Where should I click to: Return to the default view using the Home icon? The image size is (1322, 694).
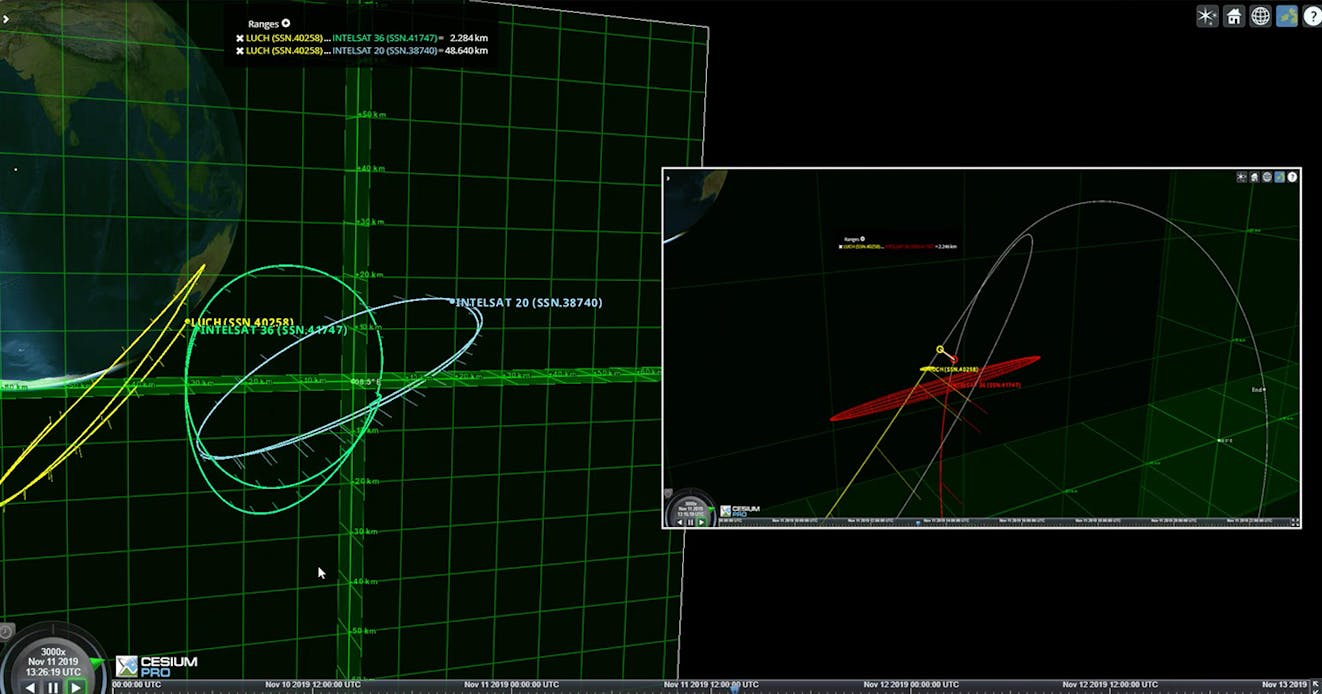(1233, 16)
